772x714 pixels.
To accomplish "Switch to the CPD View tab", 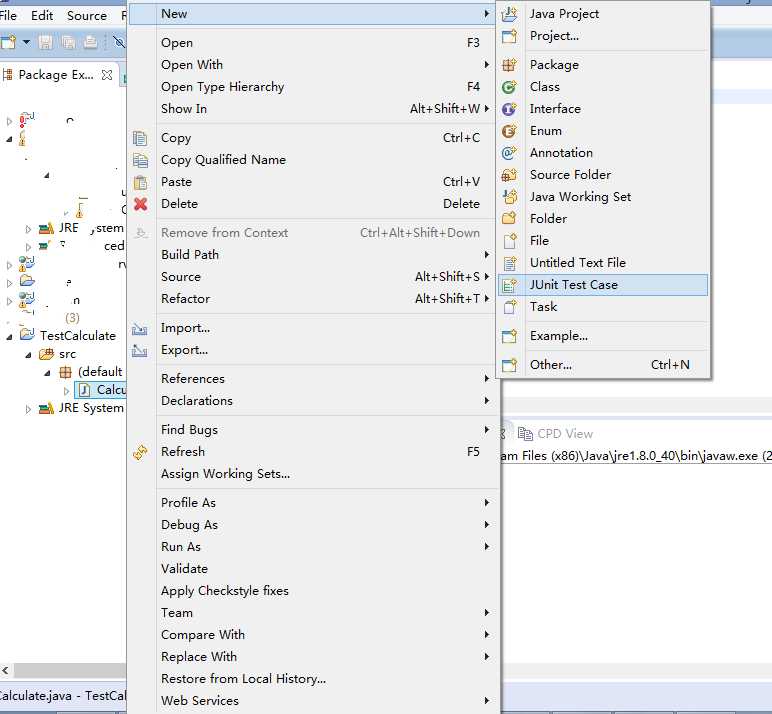I will pyautogui.click(x=555, y=434).
